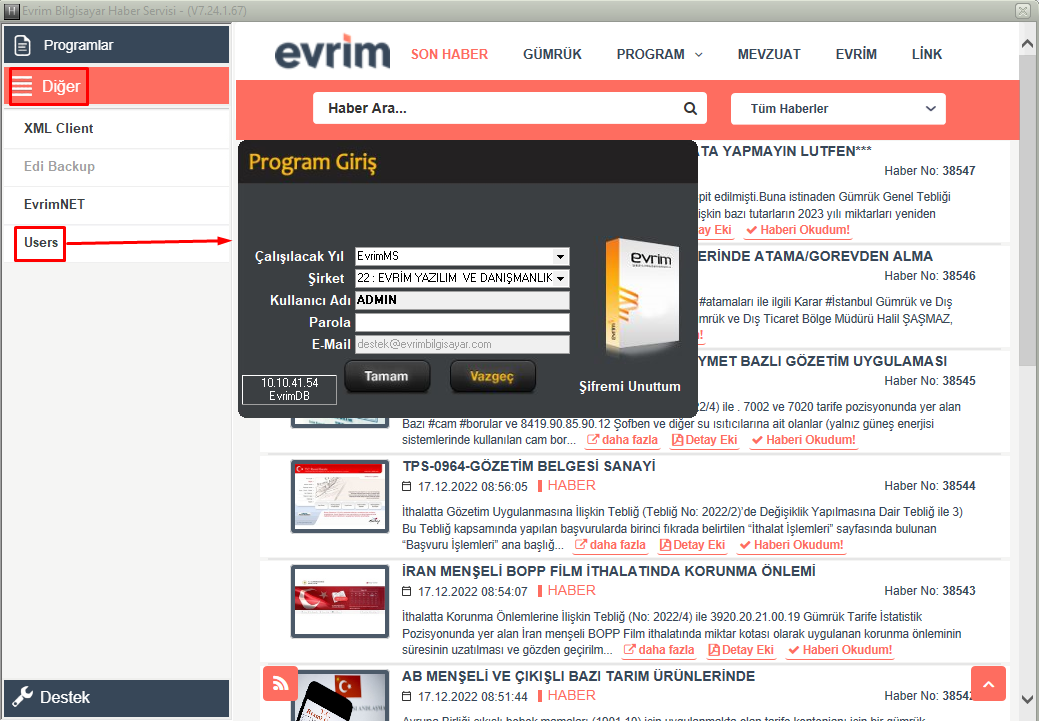Image resolution: width=1039 pixels, height=721 pixels.
Task: Mark news 38544 as Haberi Okudum
Action: tap(792, 545)
